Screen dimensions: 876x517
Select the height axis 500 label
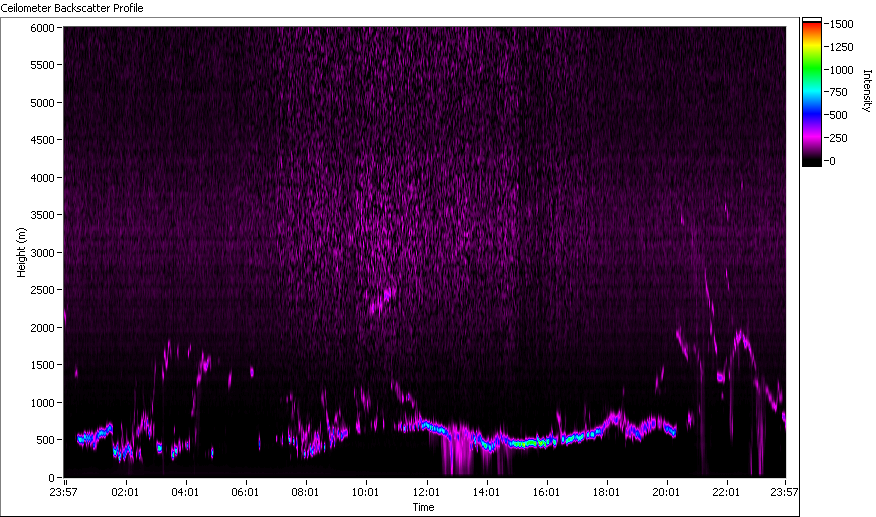click(45, 440)
